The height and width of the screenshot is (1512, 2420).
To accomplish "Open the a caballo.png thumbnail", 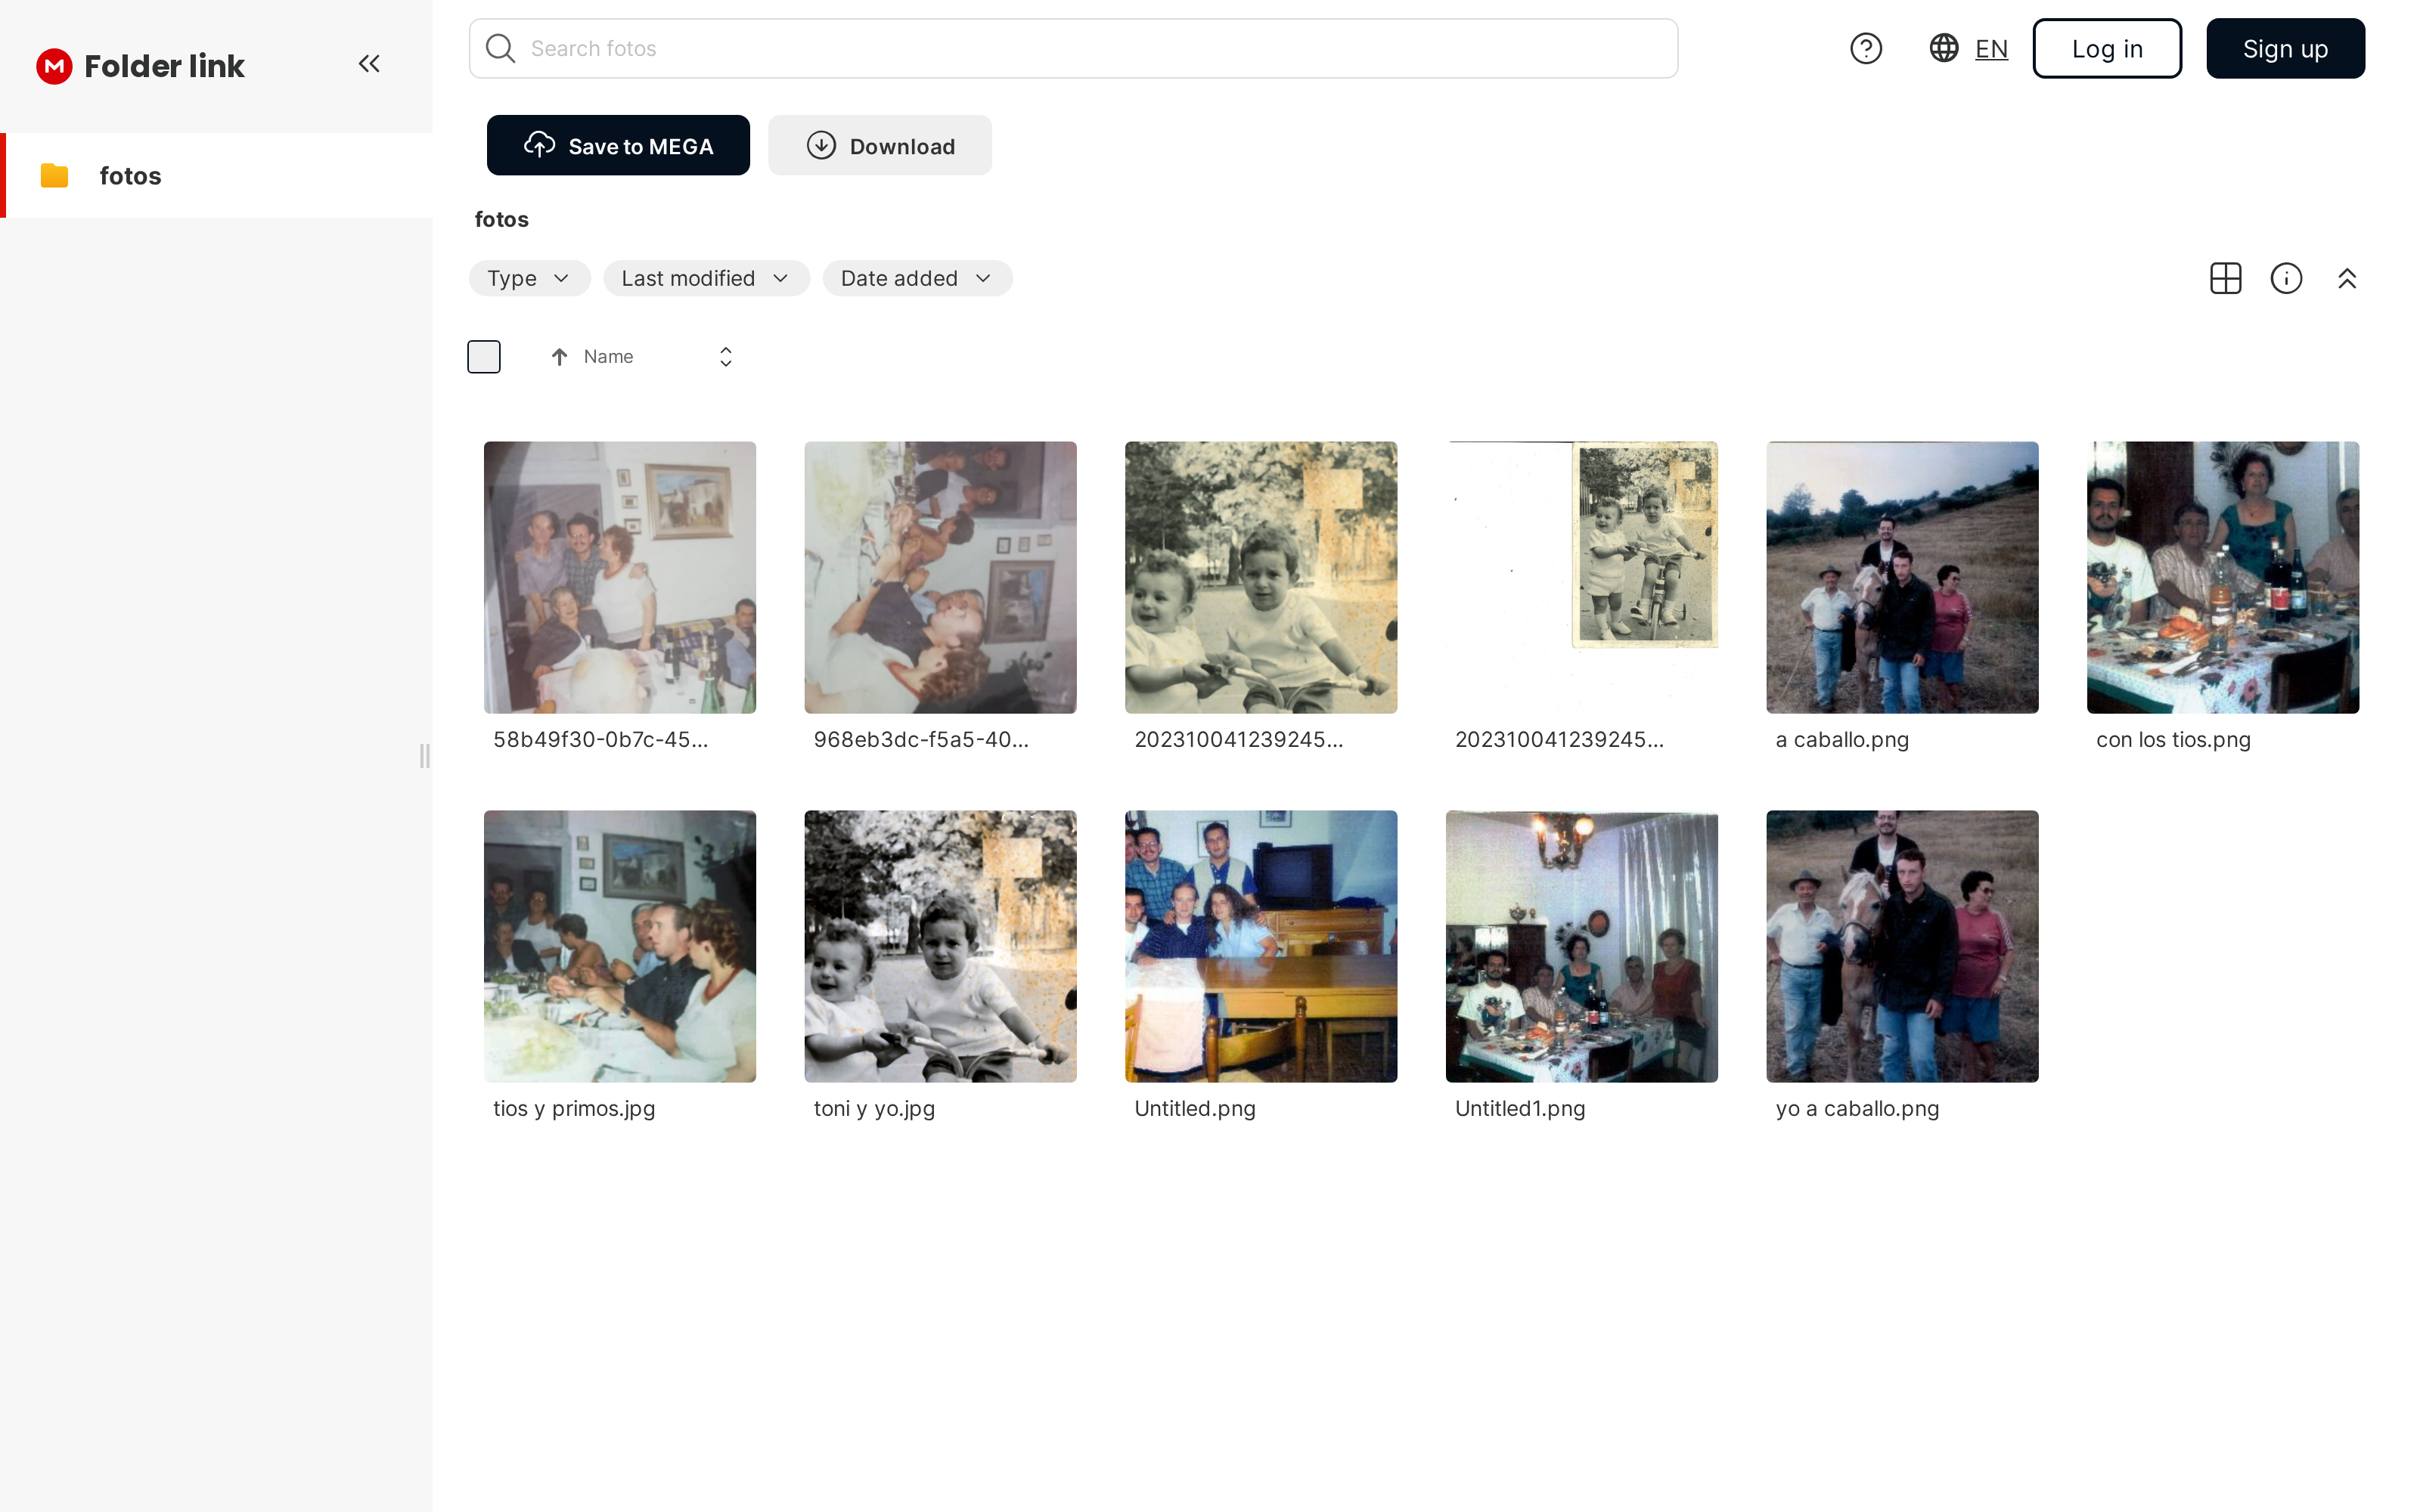I will (x=1902, y=578).
